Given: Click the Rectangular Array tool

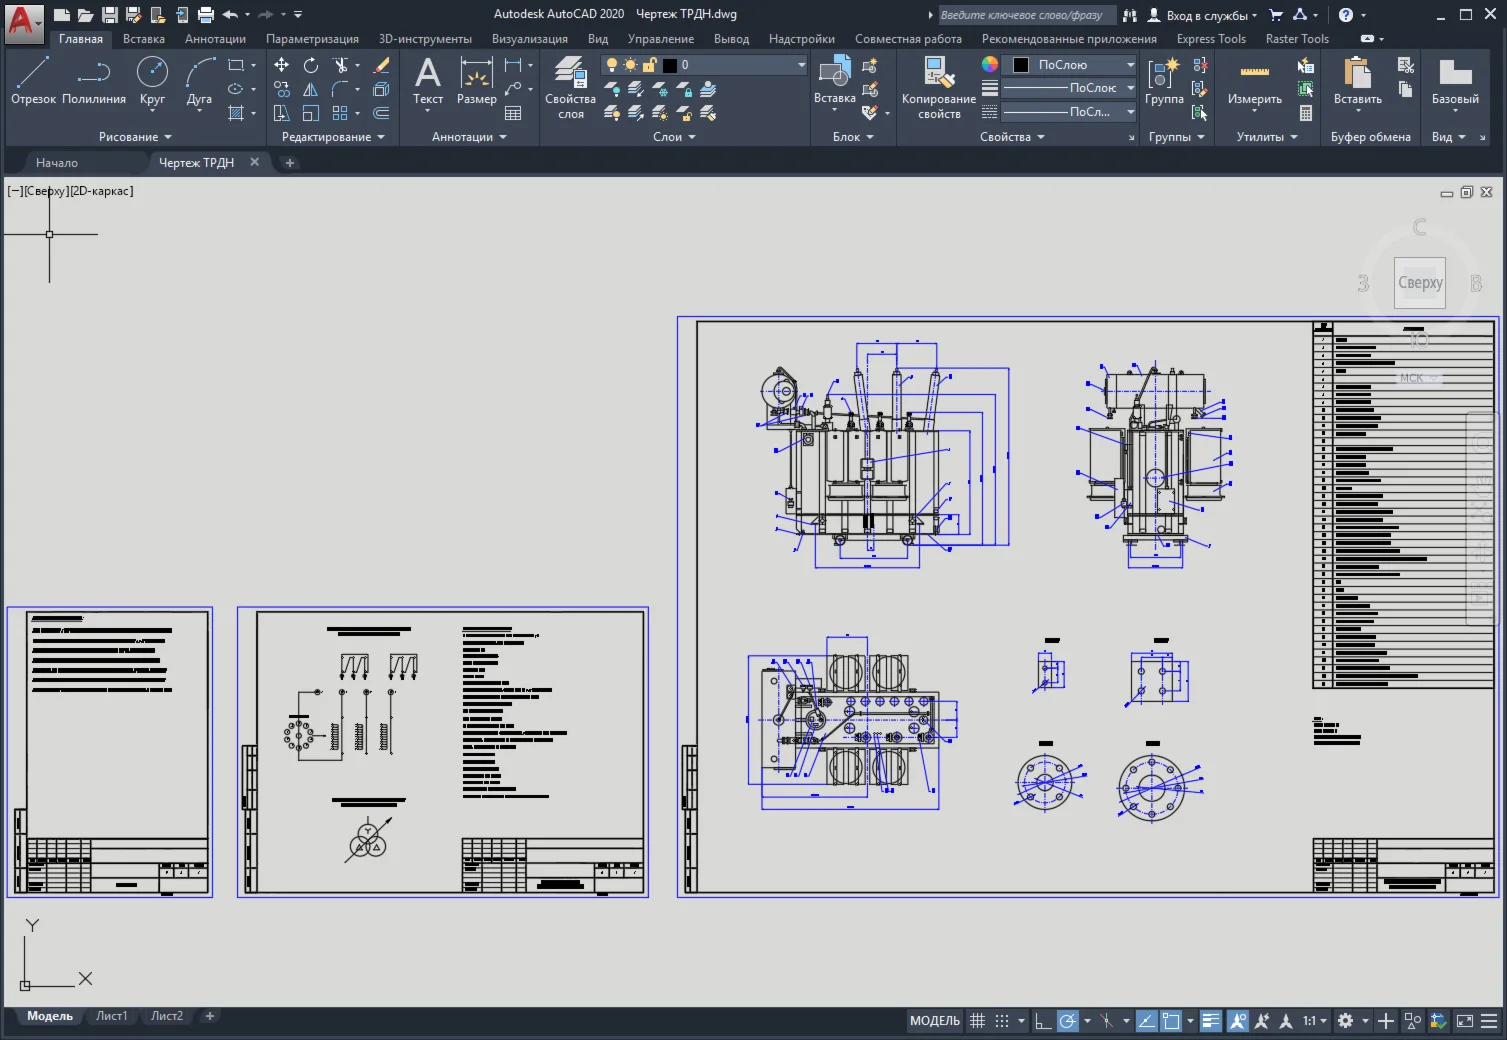Looking at the screenshot, I should pyautogui.click(x=341, y=113).
